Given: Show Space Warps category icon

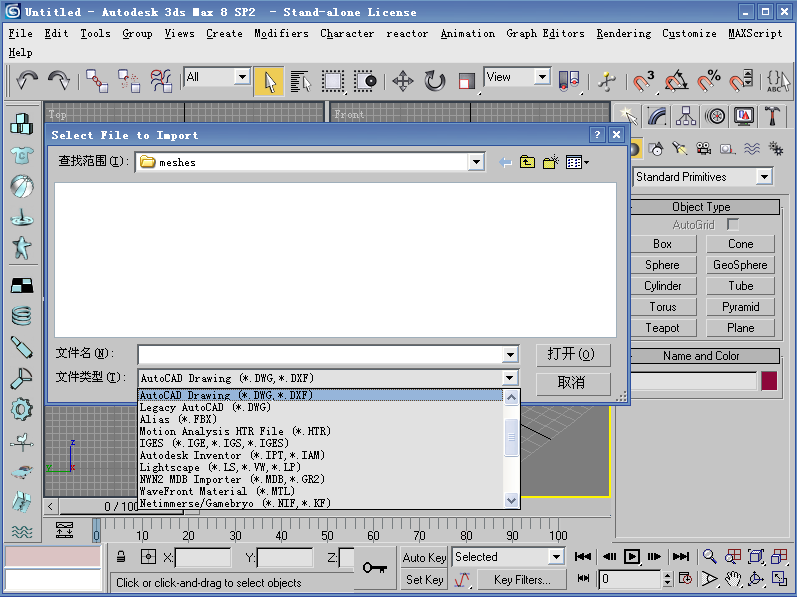Looking at the screenshot, I should (752, 149).
